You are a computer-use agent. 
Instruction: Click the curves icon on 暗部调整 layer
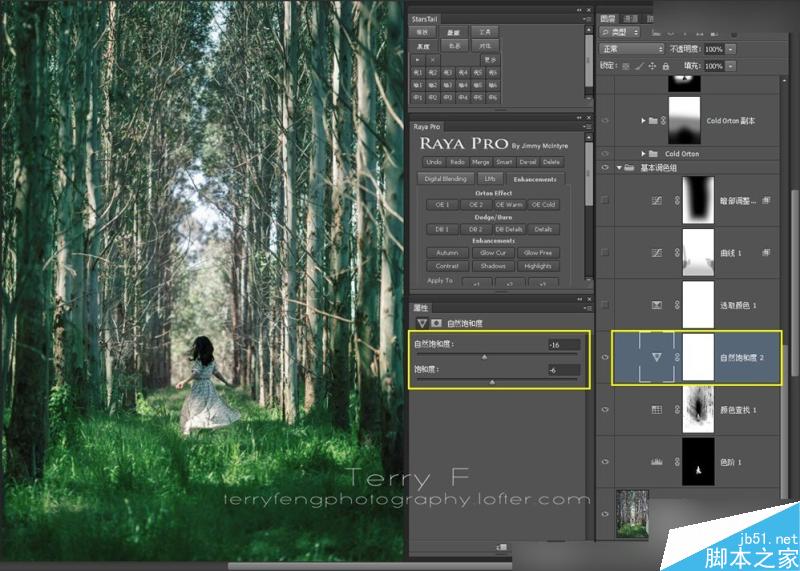point(657,201)
